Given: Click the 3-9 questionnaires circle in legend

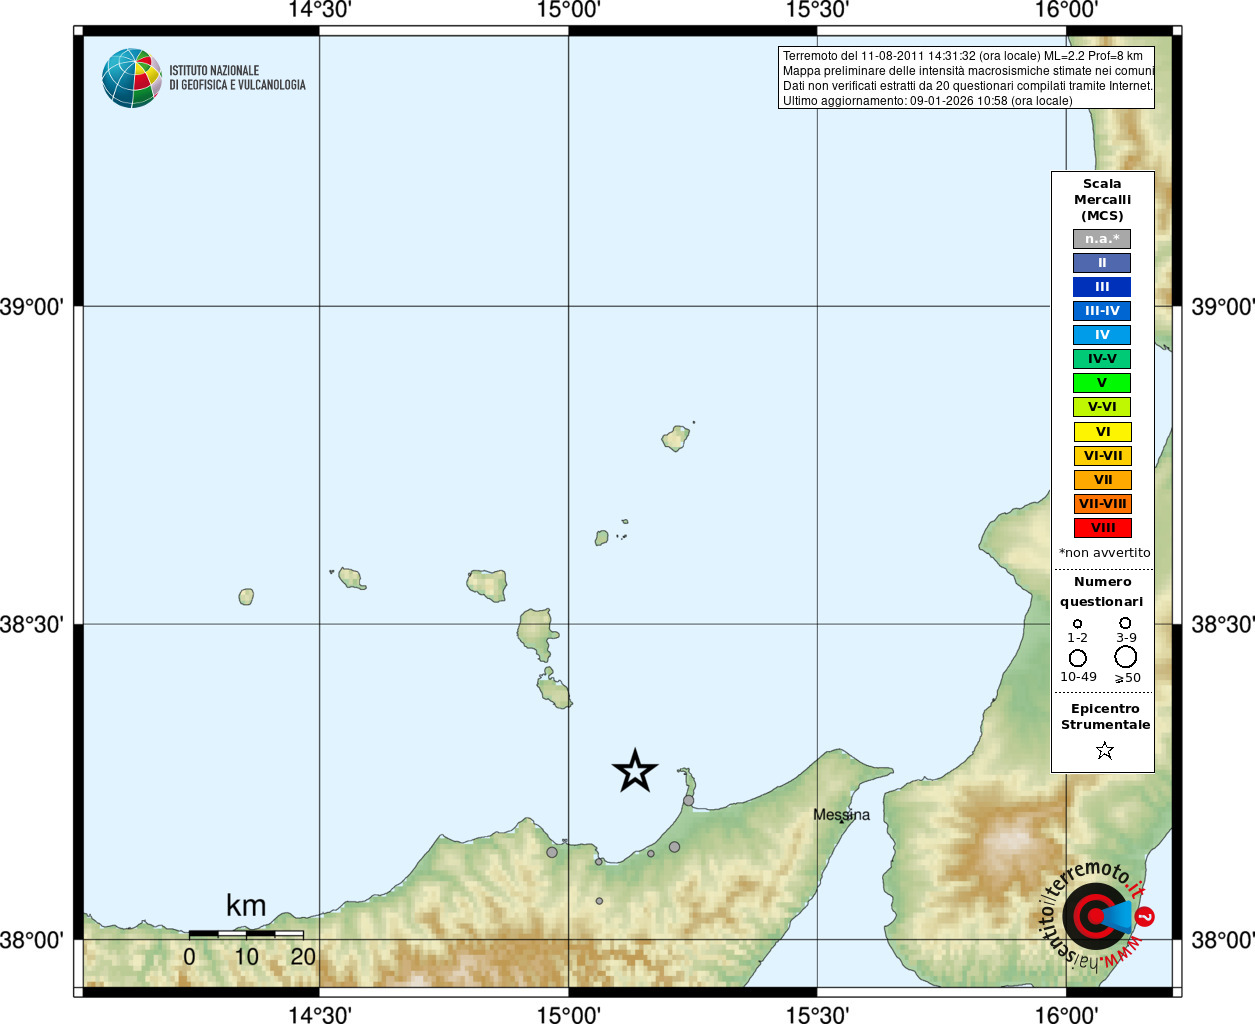Looking at the screenshot, I should click(x=1125, y=622).
